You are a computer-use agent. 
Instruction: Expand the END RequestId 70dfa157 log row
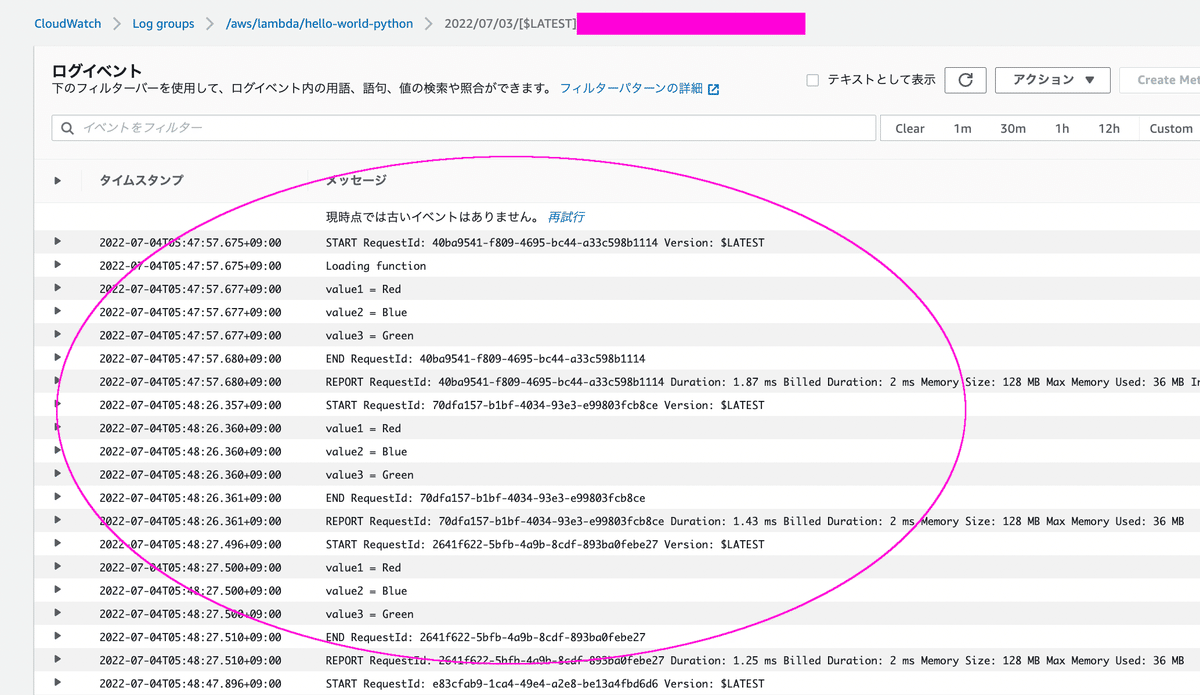(x=58, y=497)
